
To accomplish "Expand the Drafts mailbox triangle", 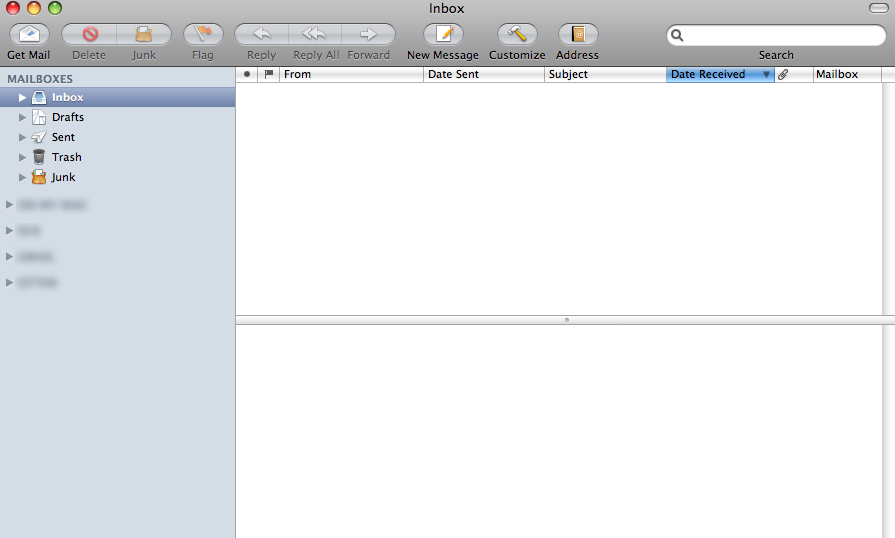I will pos(23,118).
